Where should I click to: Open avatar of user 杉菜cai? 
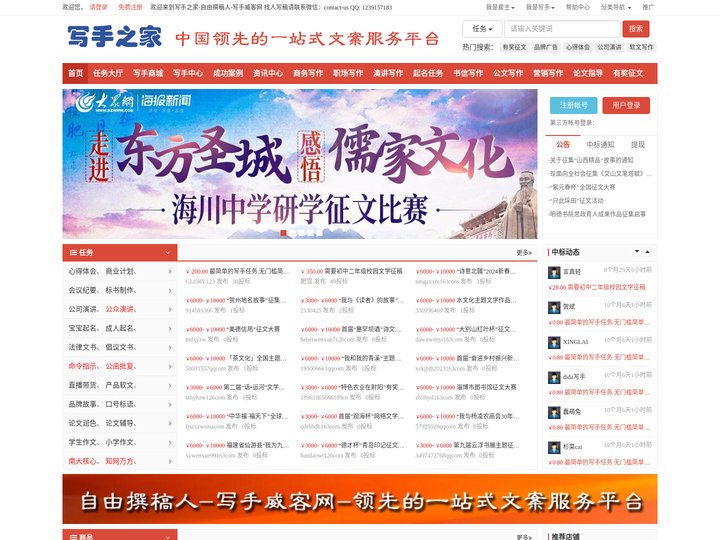(554, 448)
